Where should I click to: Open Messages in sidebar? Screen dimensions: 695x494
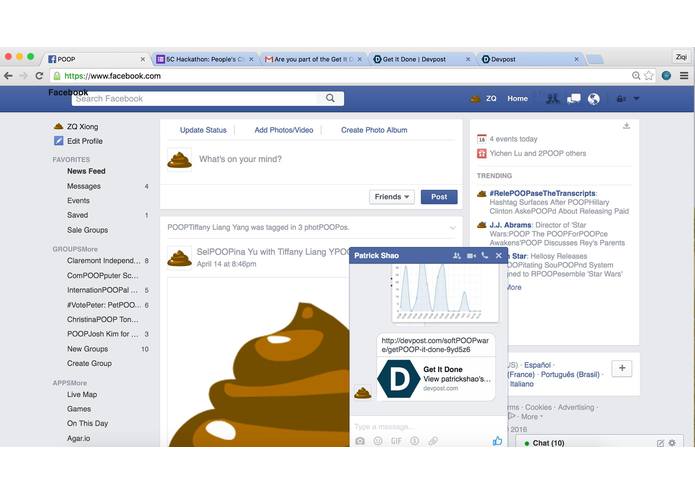click(84, 186)
